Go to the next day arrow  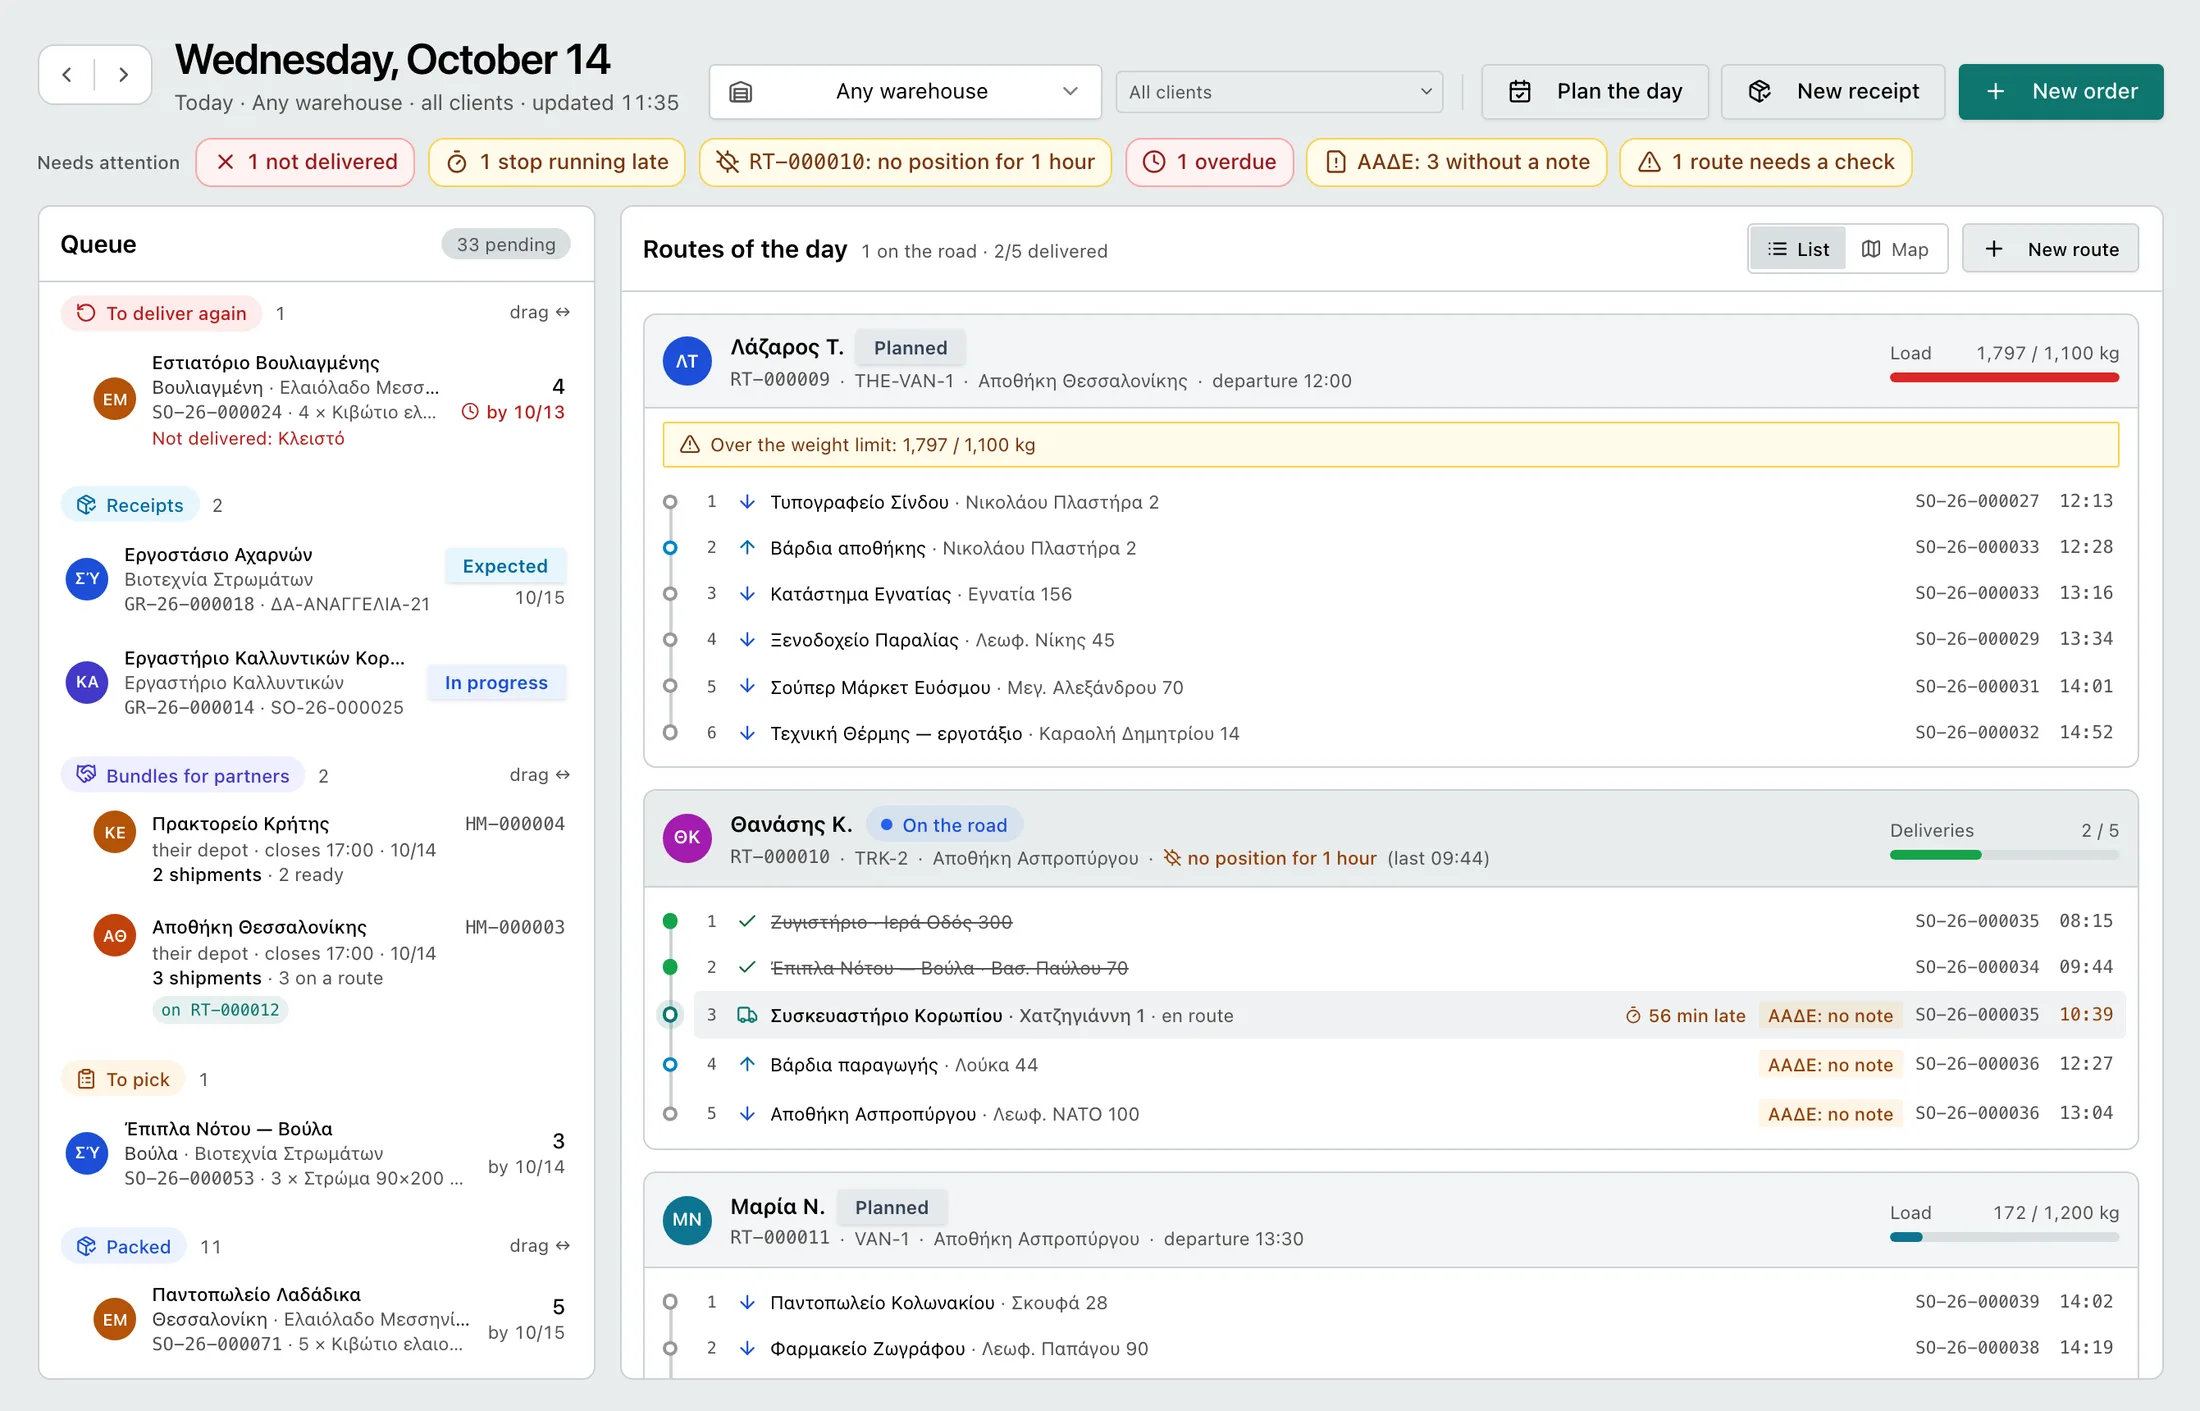(123, 75)
